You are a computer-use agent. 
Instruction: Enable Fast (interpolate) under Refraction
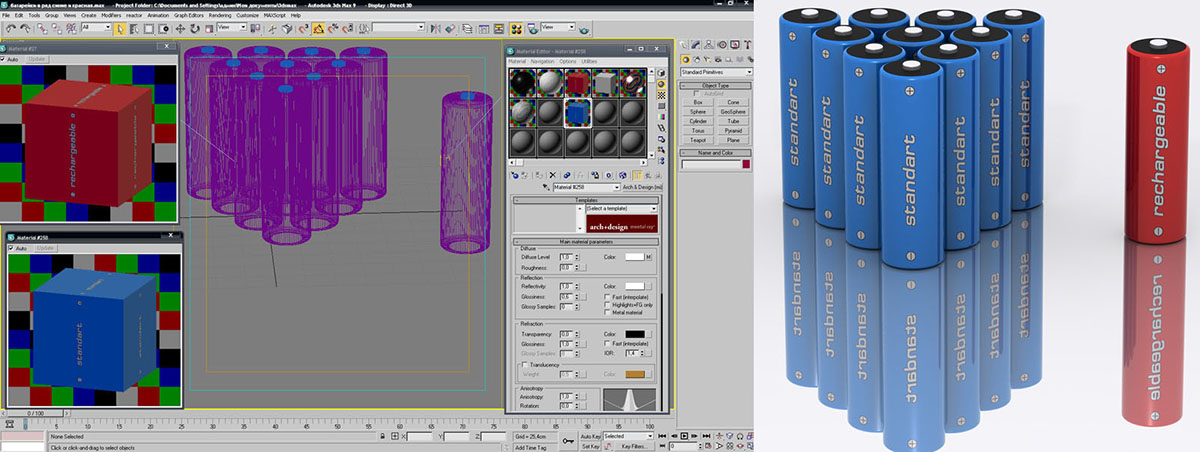(x=607, y=343)
